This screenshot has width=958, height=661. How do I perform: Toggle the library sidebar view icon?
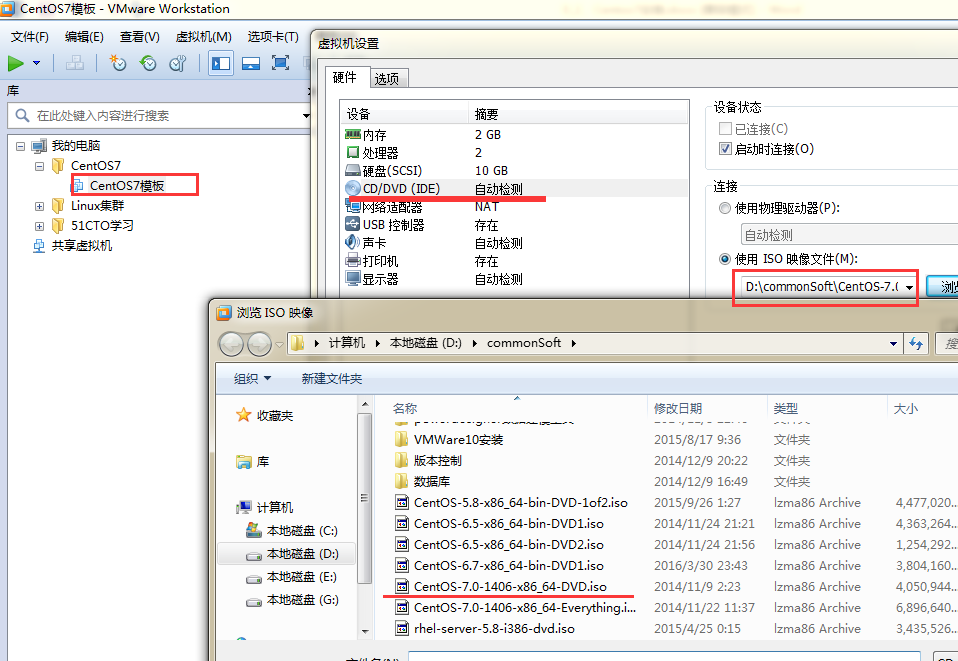click(x=221, y=63)
